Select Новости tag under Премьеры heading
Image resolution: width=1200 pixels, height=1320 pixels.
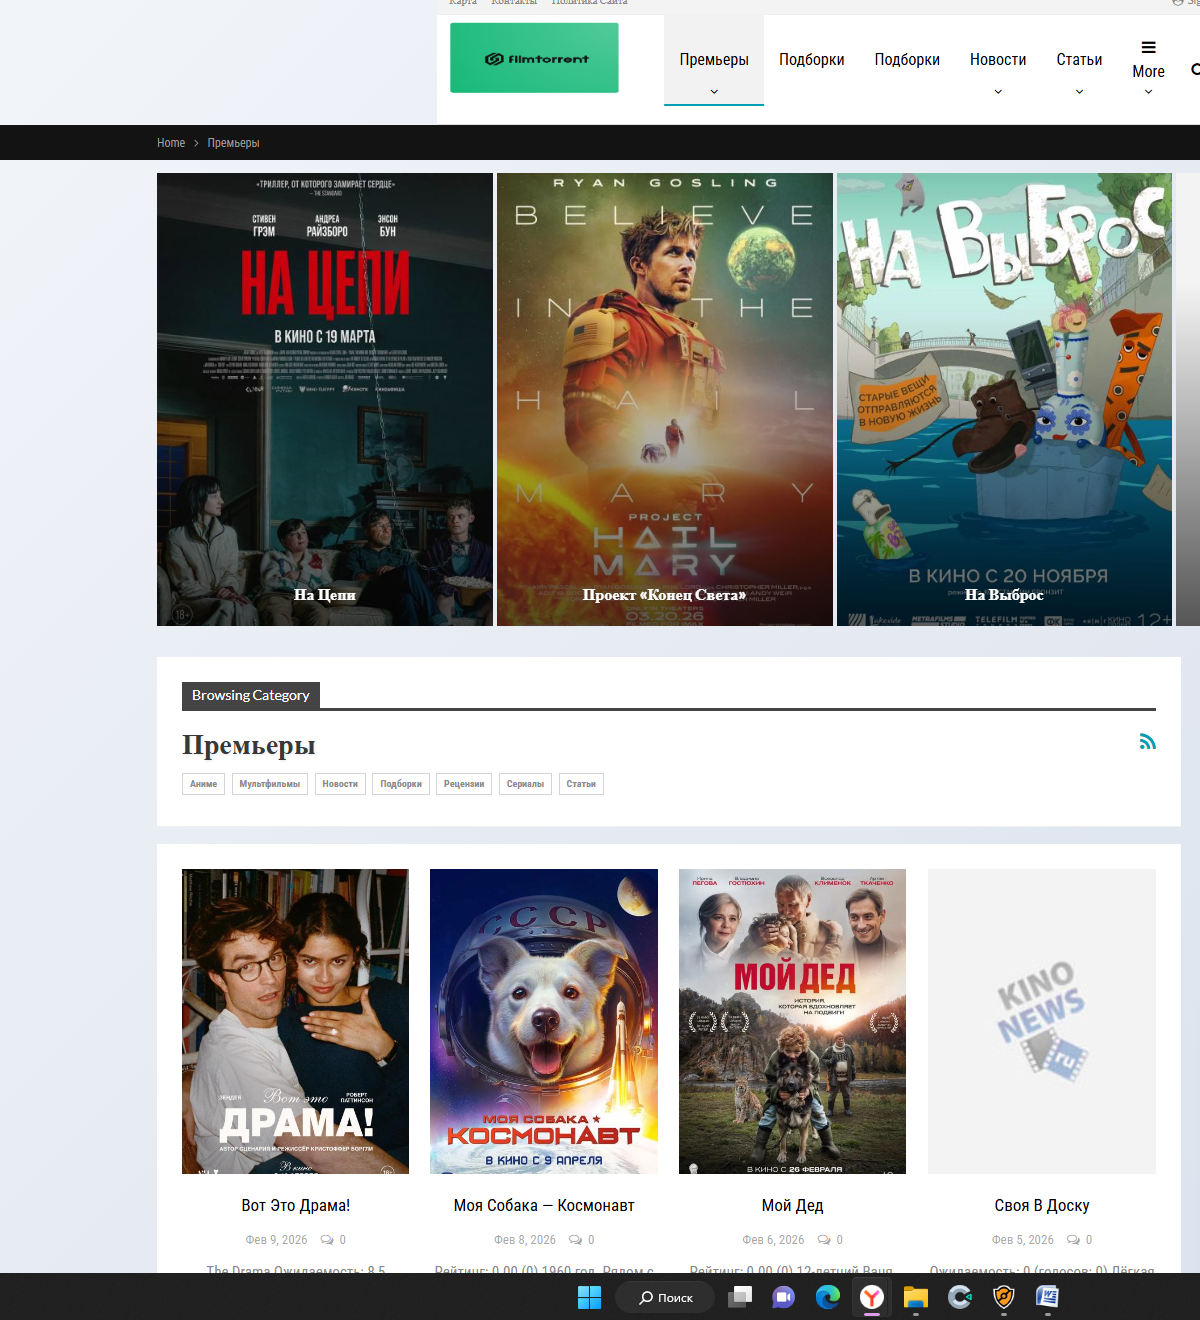coord(340,784)
